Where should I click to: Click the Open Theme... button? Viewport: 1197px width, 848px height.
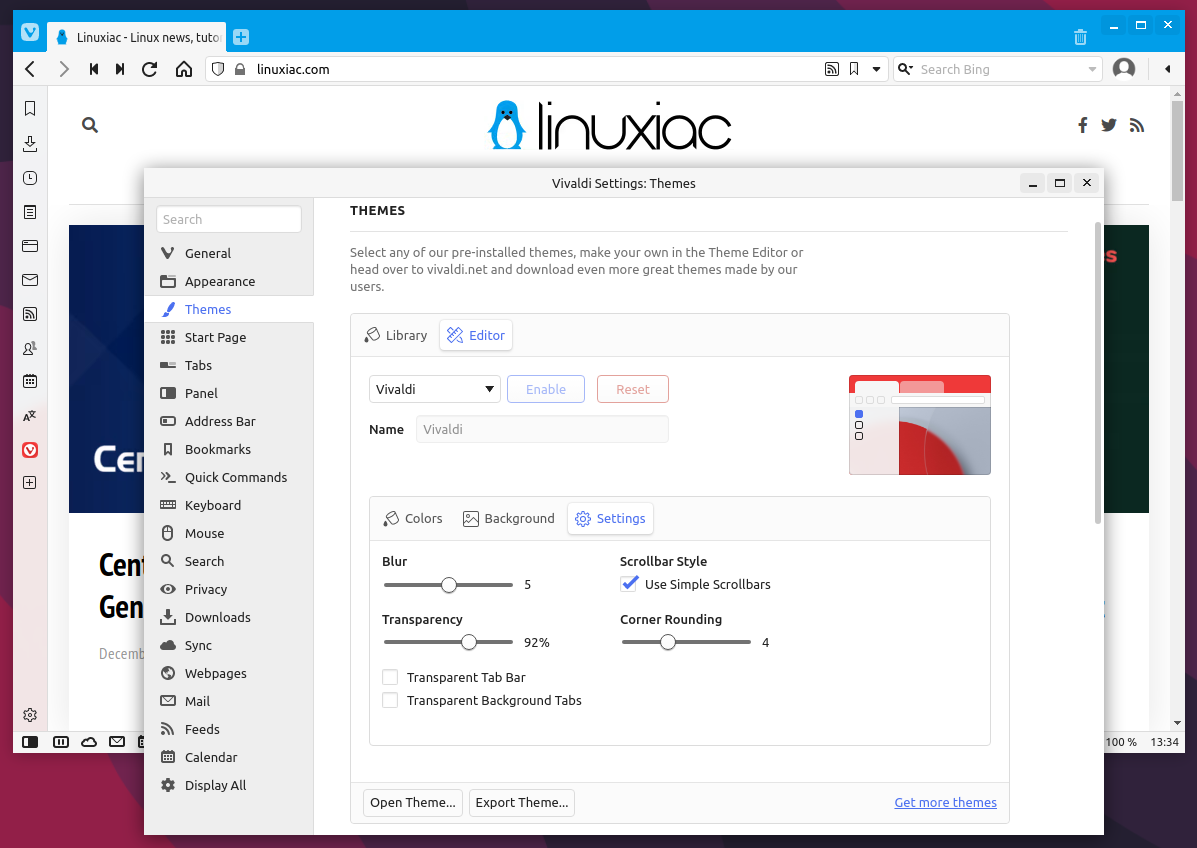(x=413, y=802)
